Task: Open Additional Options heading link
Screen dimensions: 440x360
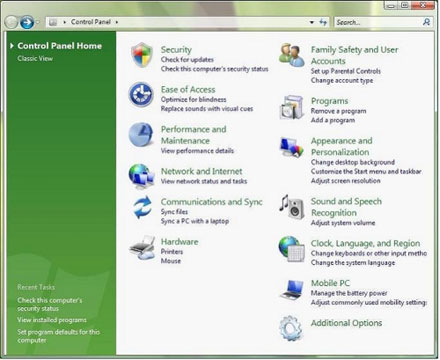Action: (346, 323)
